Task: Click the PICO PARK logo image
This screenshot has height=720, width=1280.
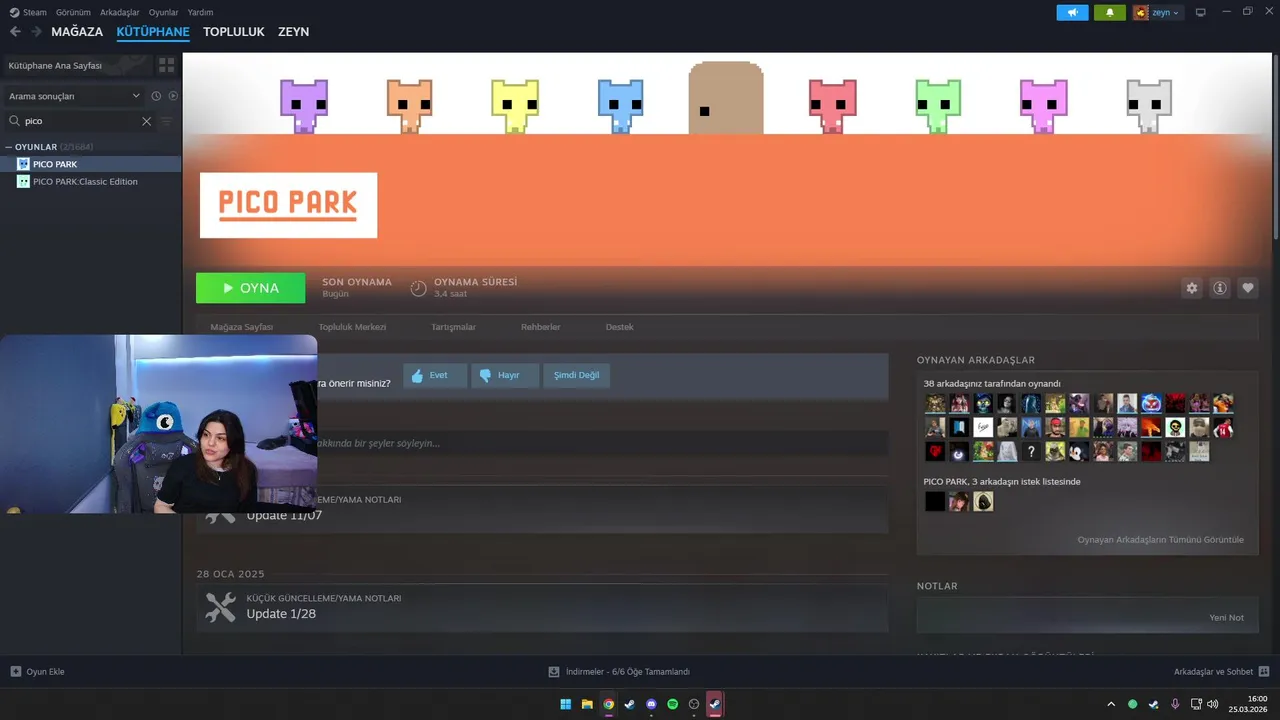Action: tap(288, 205)
